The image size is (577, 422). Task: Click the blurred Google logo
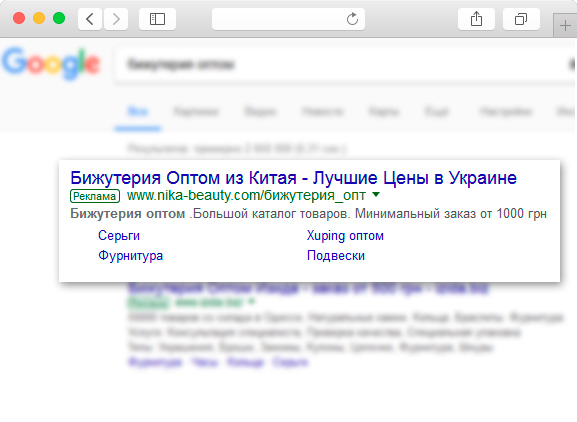click(x=51, y=63)
